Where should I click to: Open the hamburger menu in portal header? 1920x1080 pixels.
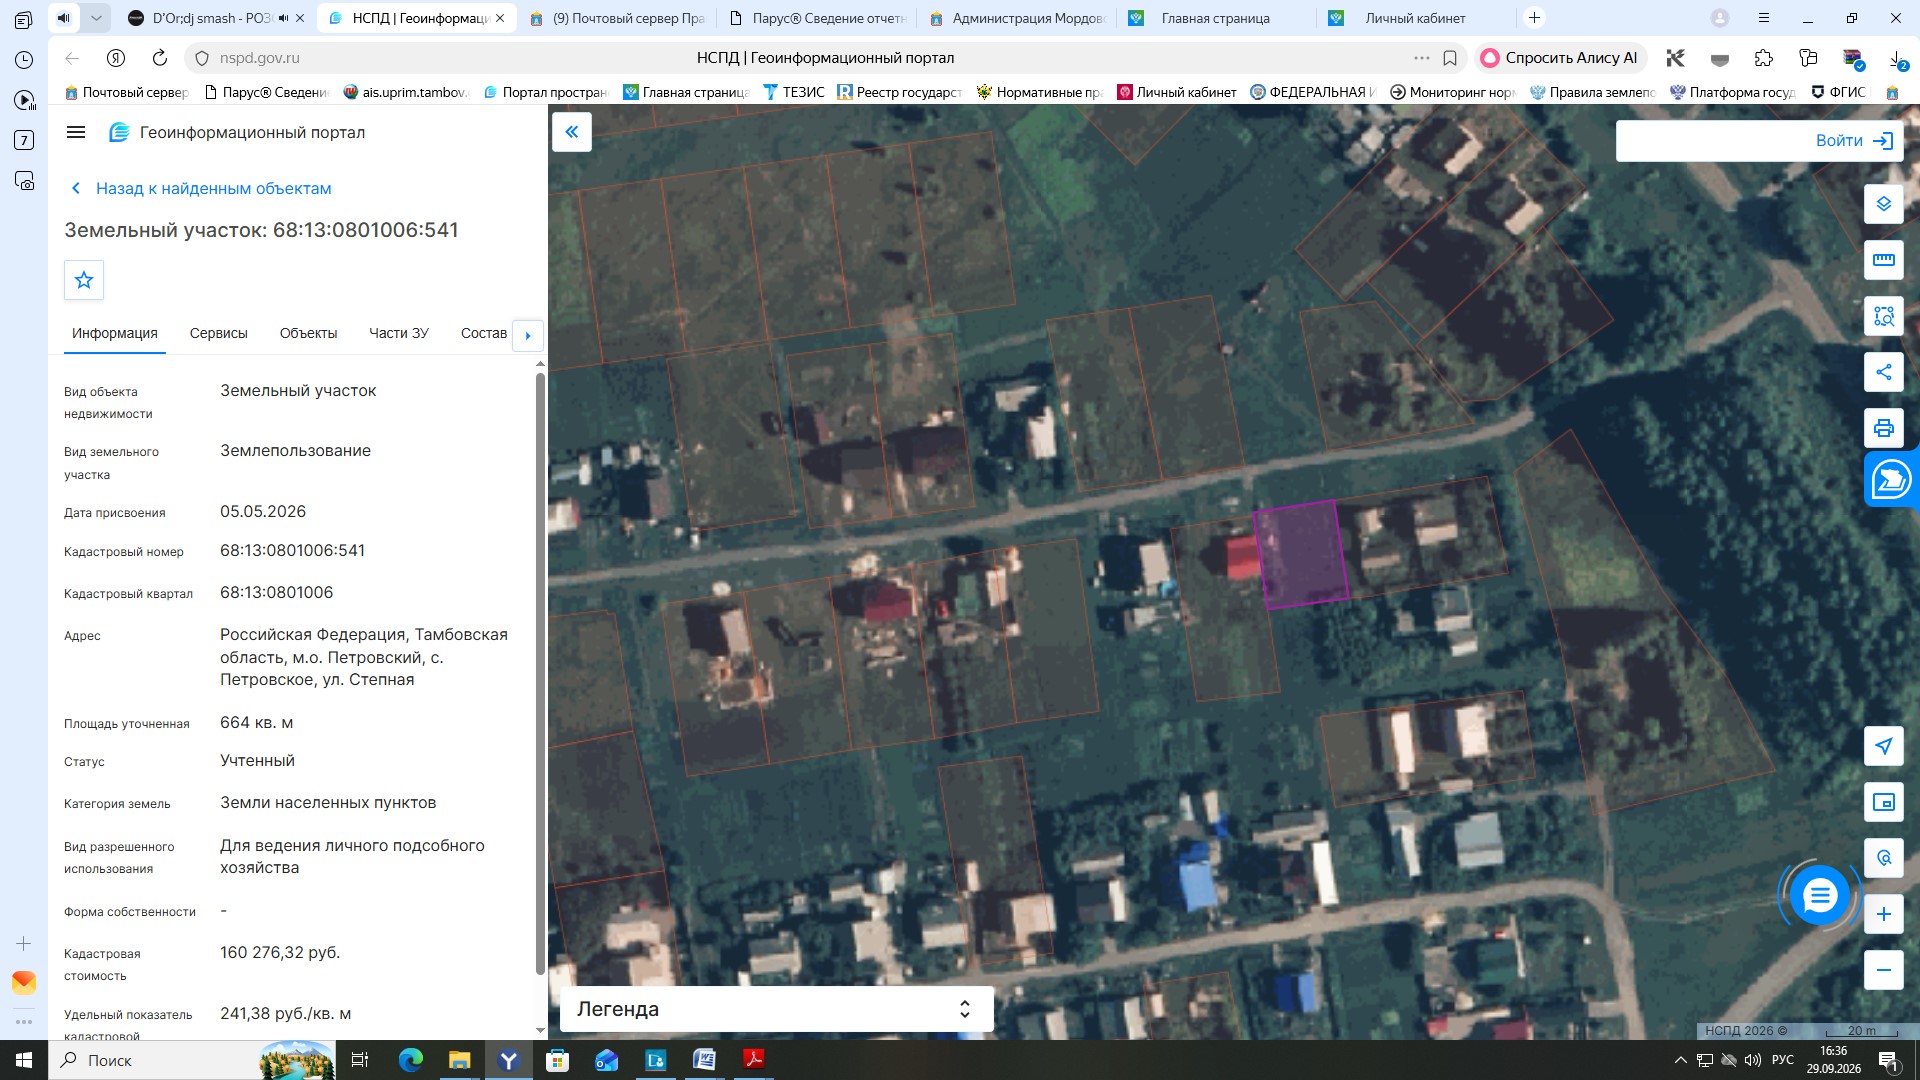click(x=76, y=132)
